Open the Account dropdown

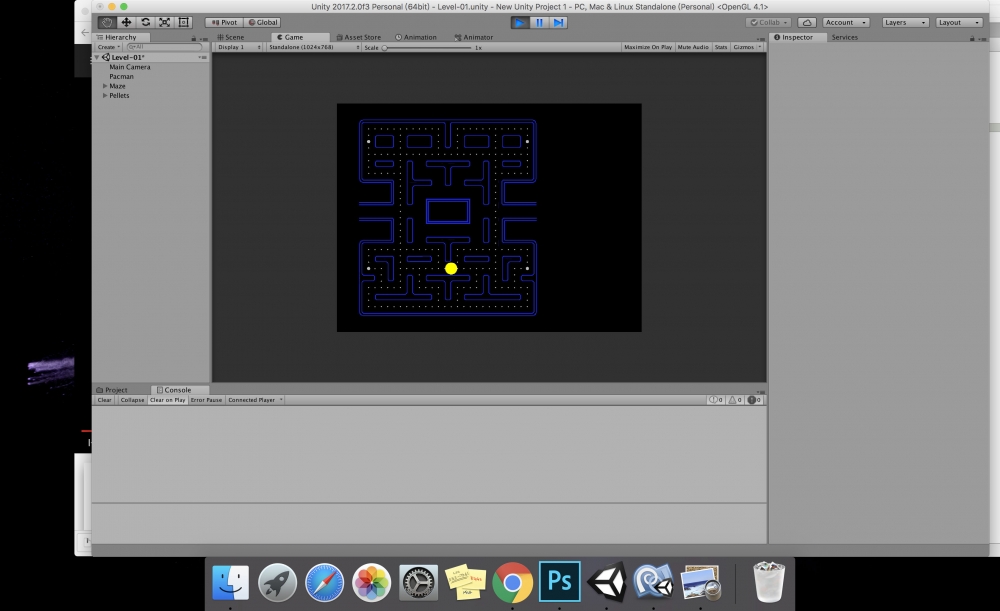846,22
